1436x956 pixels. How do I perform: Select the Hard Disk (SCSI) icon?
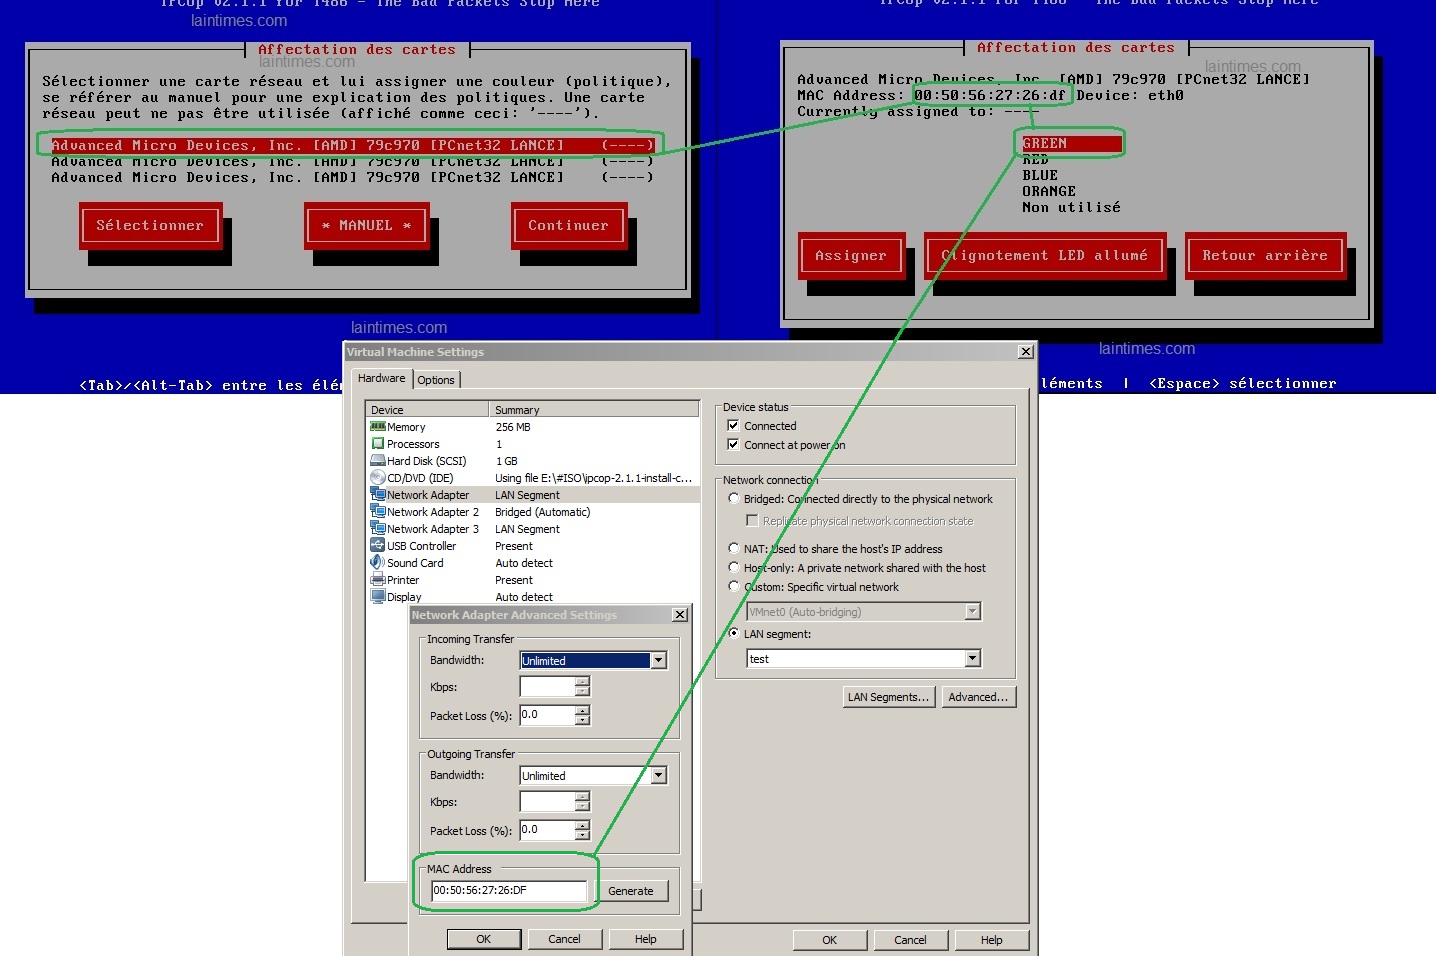click(378, 461)
